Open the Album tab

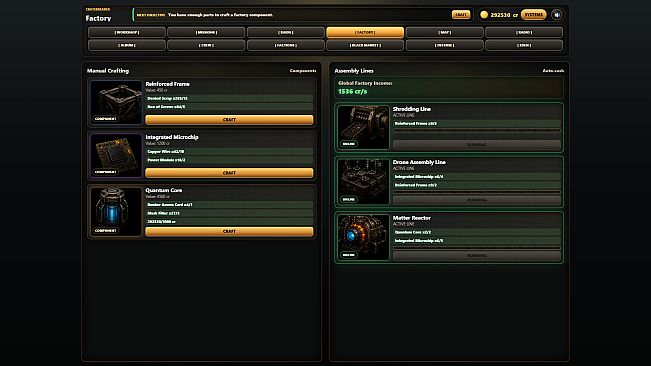(x=127, y=45)
